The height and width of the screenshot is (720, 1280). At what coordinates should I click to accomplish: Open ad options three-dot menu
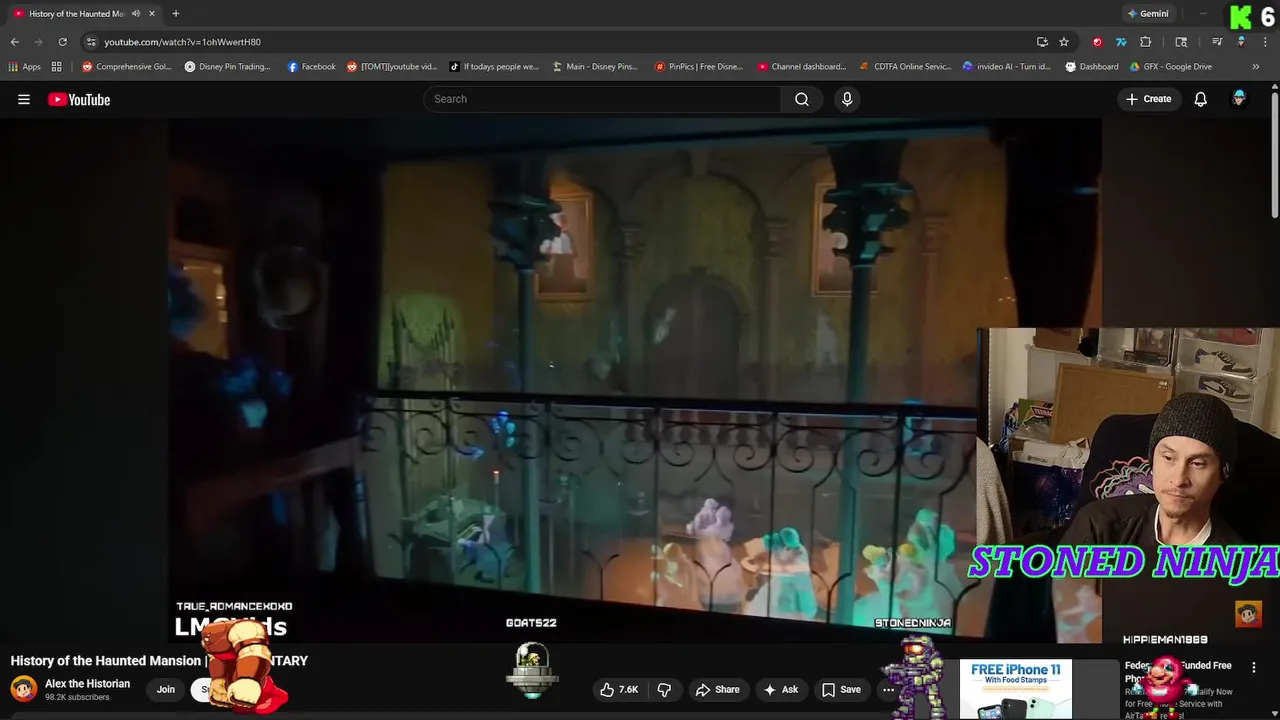point(1254,667)
